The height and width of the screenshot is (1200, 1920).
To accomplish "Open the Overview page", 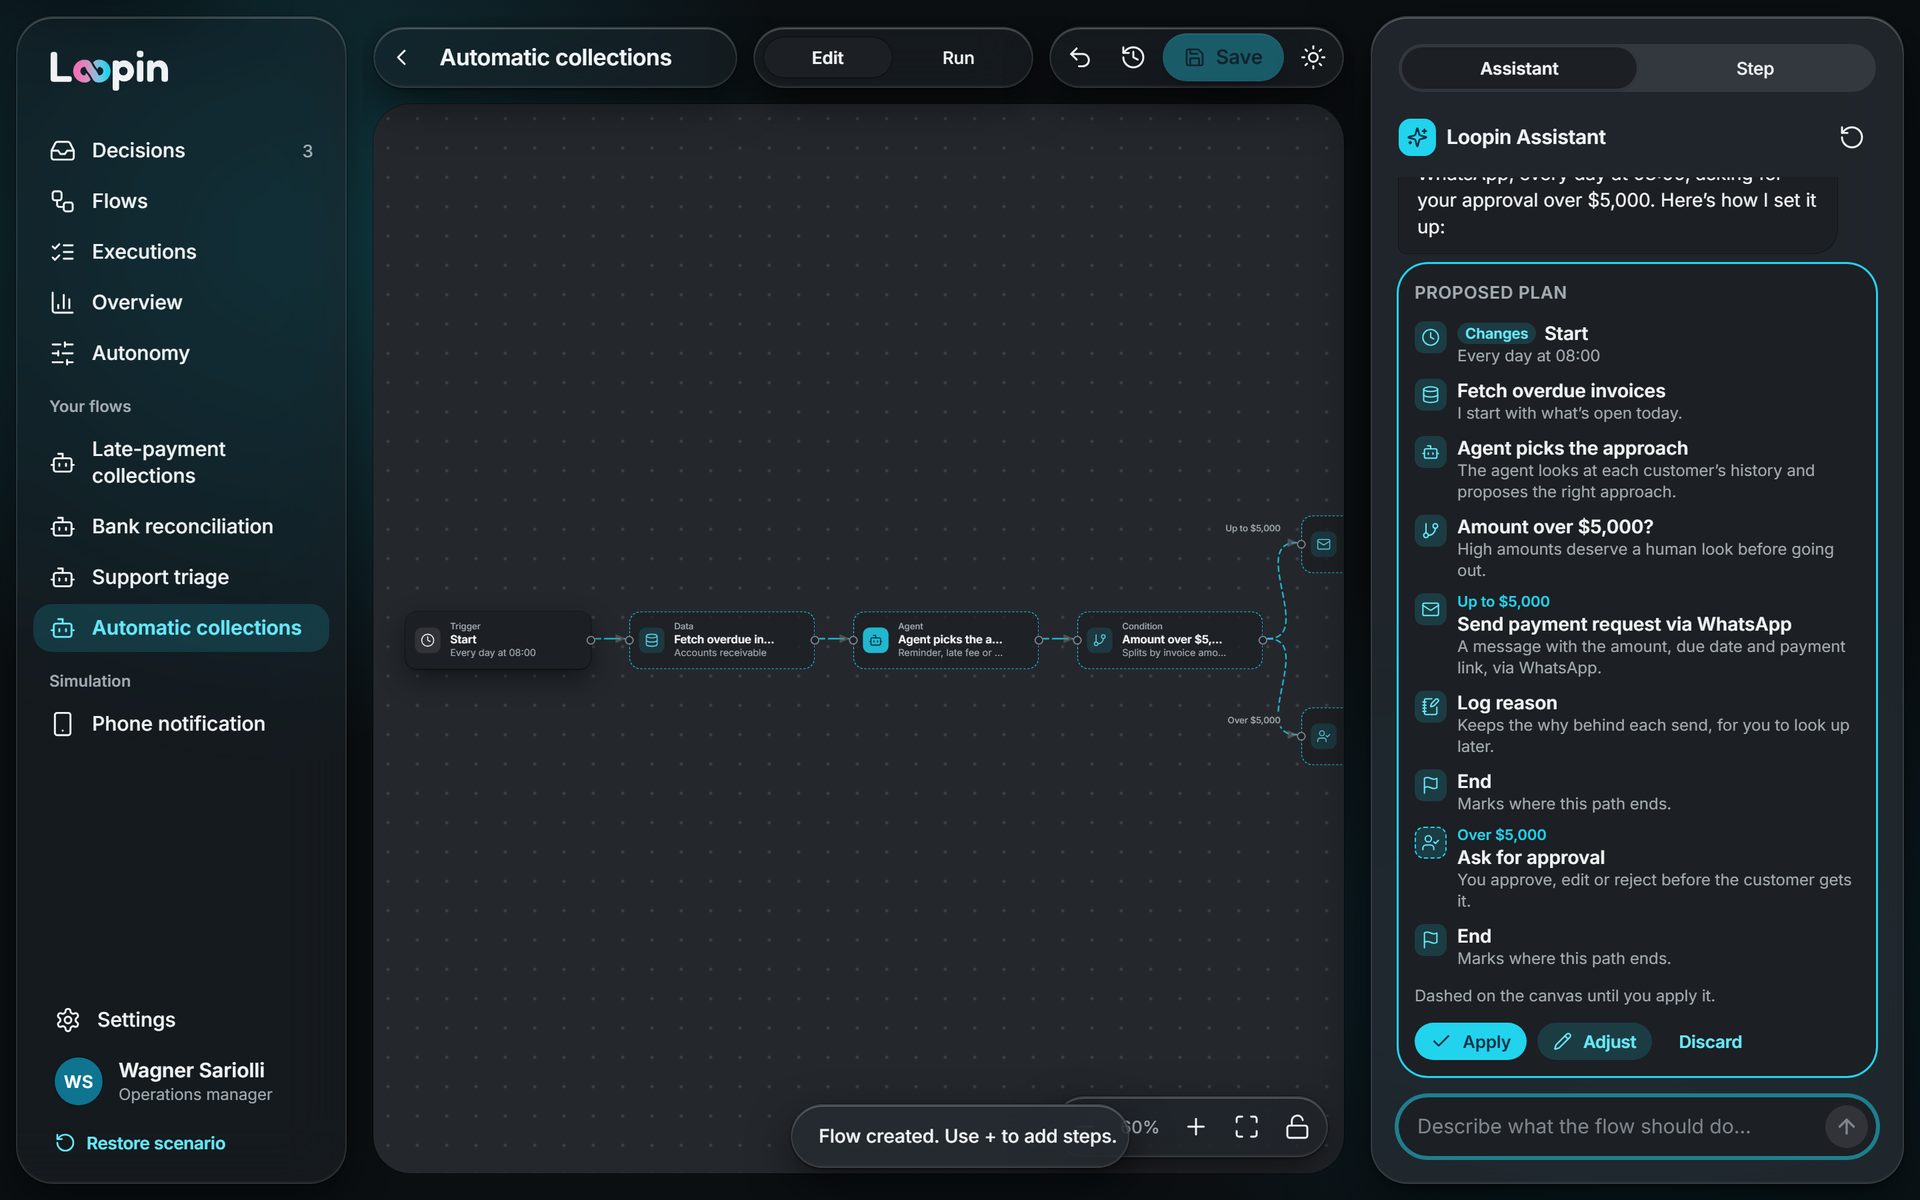I will (181, 302).
